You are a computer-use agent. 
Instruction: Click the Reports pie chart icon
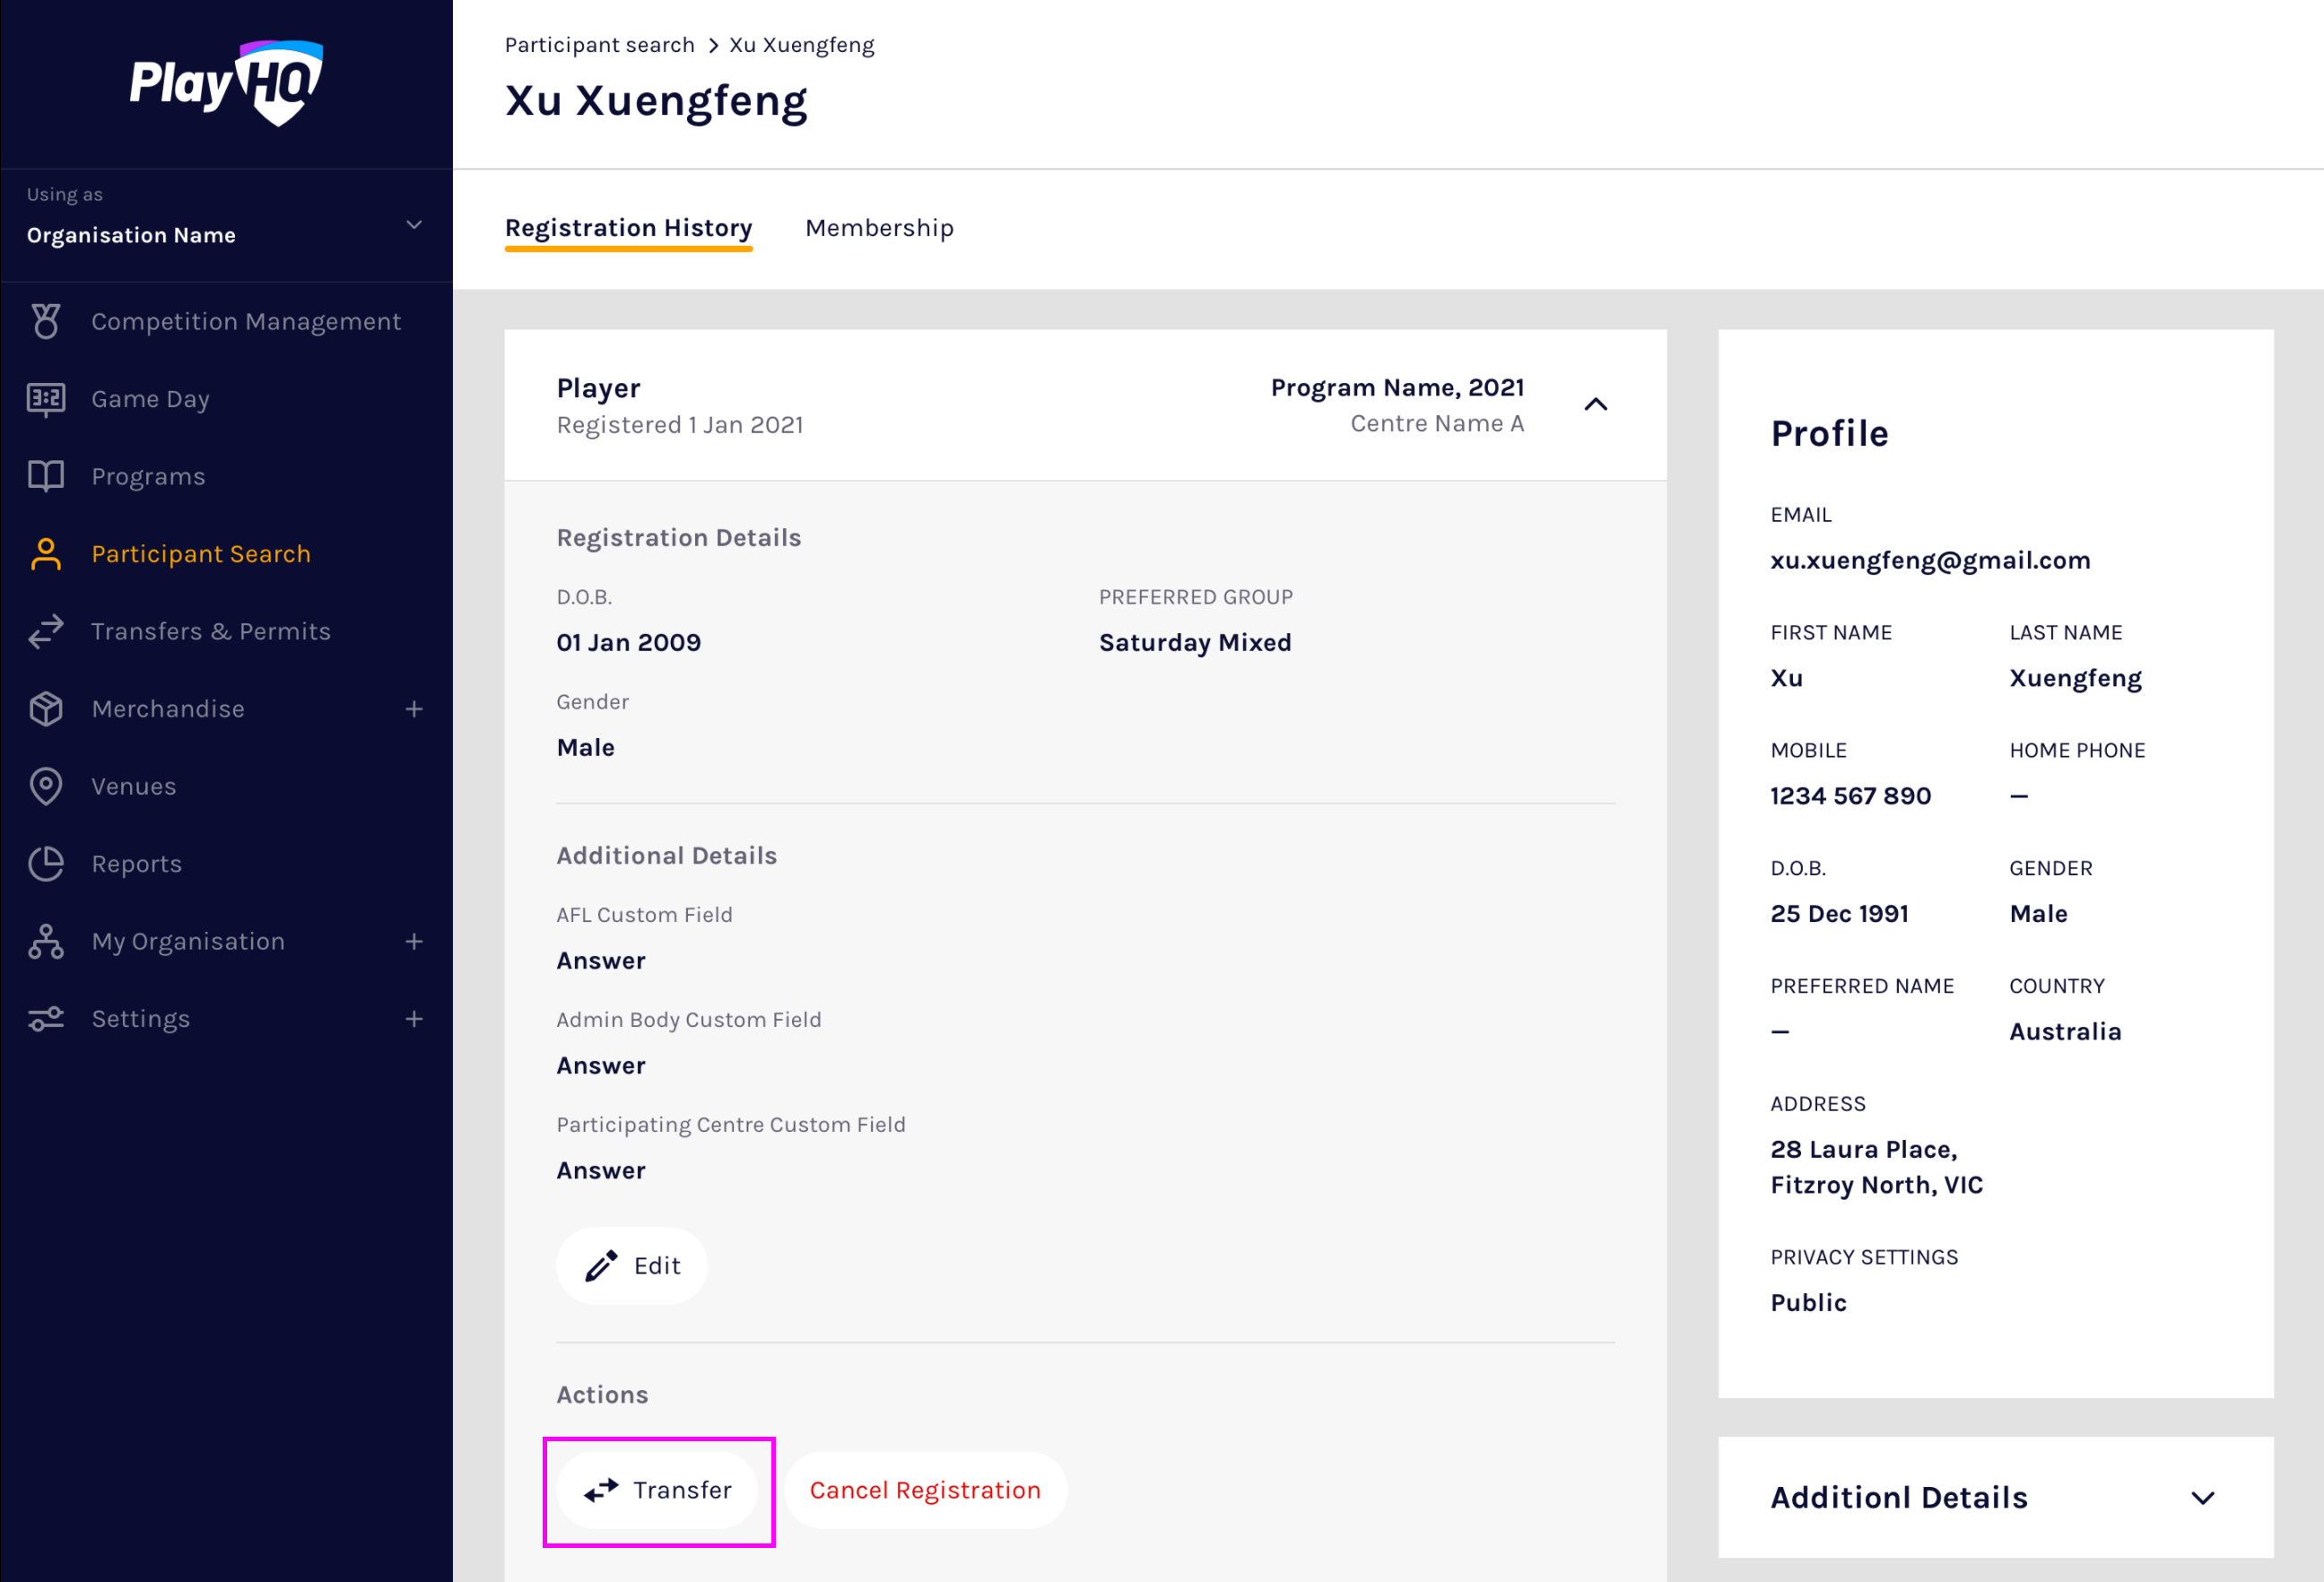click(x=46, y=864)
